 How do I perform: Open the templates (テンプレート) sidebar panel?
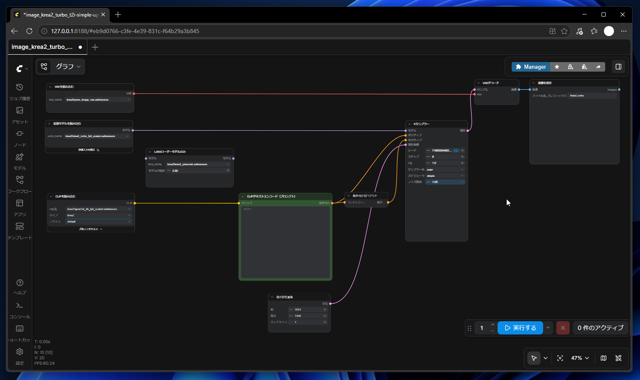20,231
